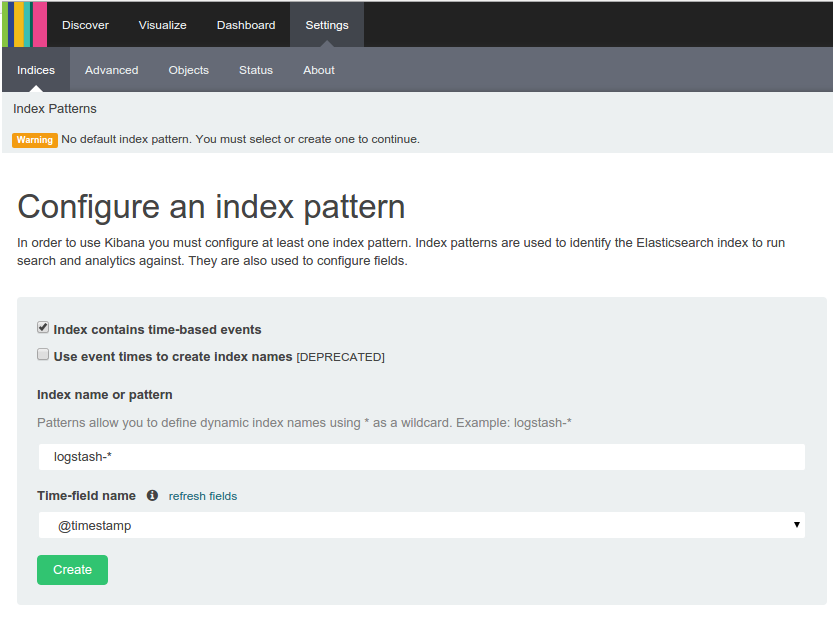Open the Time-field name dropdown
Screen dimensions: 833x620
(422, 525)
